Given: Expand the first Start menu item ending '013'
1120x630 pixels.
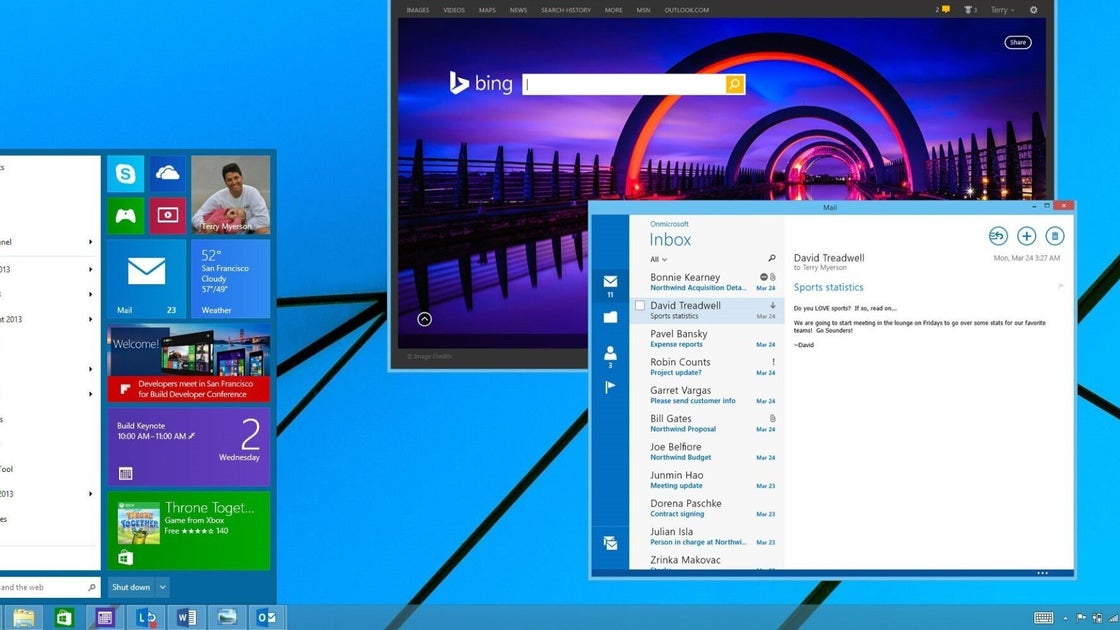Looking at the screenshot, I should [x=91, y=269].
